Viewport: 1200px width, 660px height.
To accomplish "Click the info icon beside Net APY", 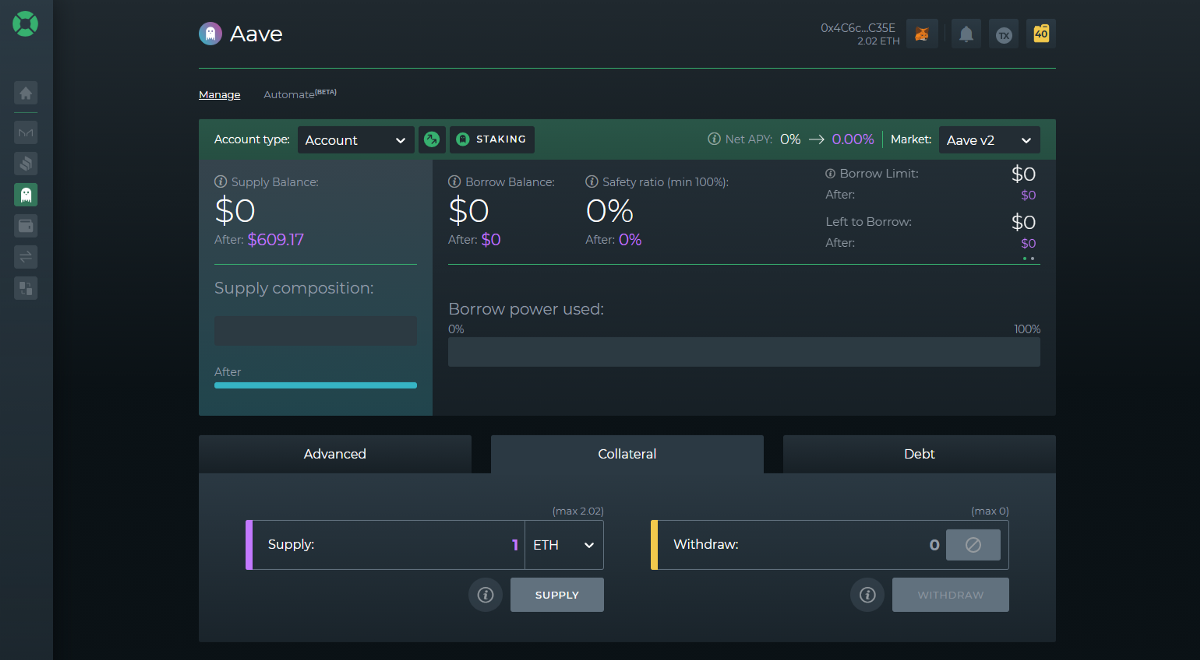I will coord(714,139).
